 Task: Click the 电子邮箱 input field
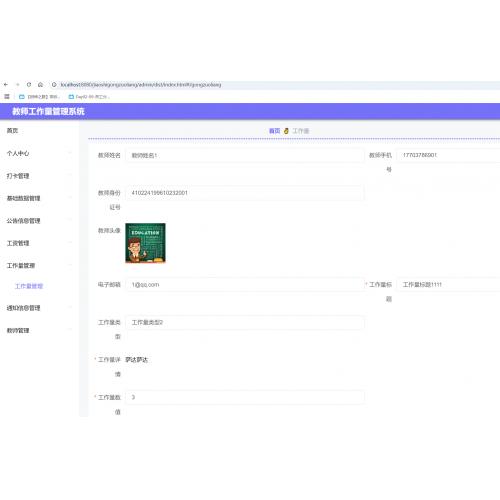coord(245,285)
